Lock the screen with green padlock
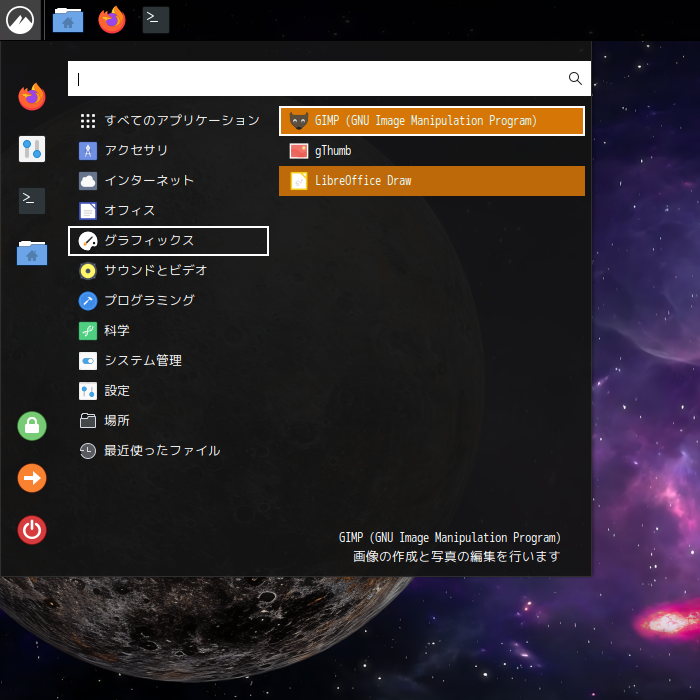 (32, 426)
